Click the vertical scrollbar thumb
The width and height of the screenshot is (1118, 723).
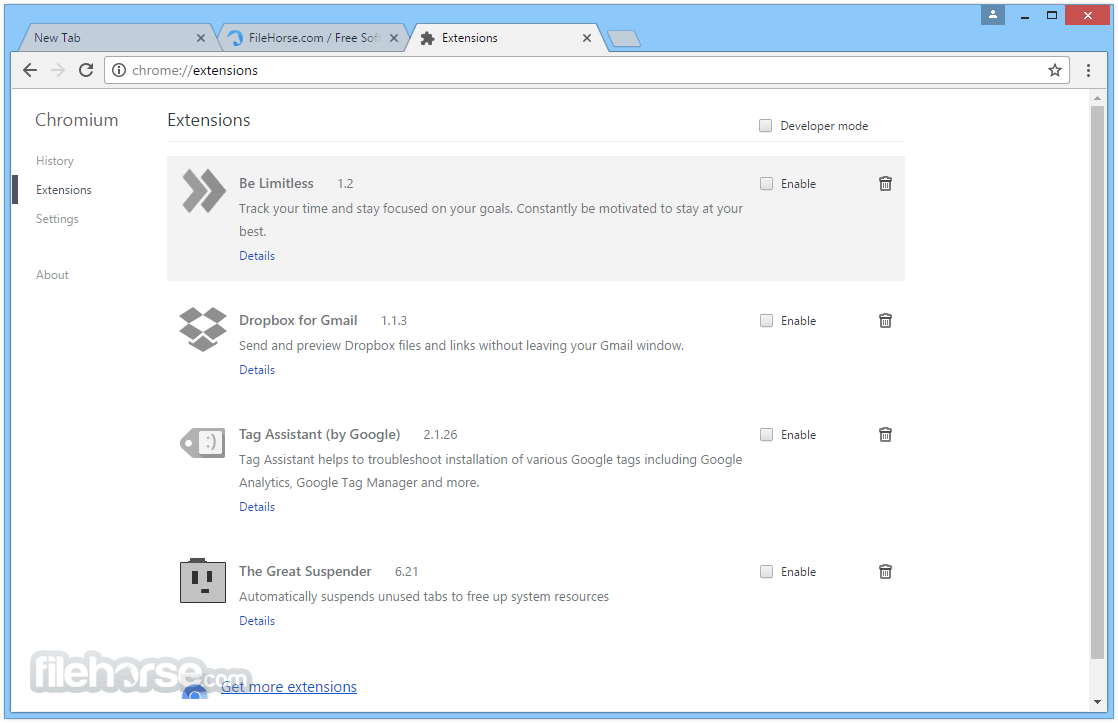coord(1097,382)
